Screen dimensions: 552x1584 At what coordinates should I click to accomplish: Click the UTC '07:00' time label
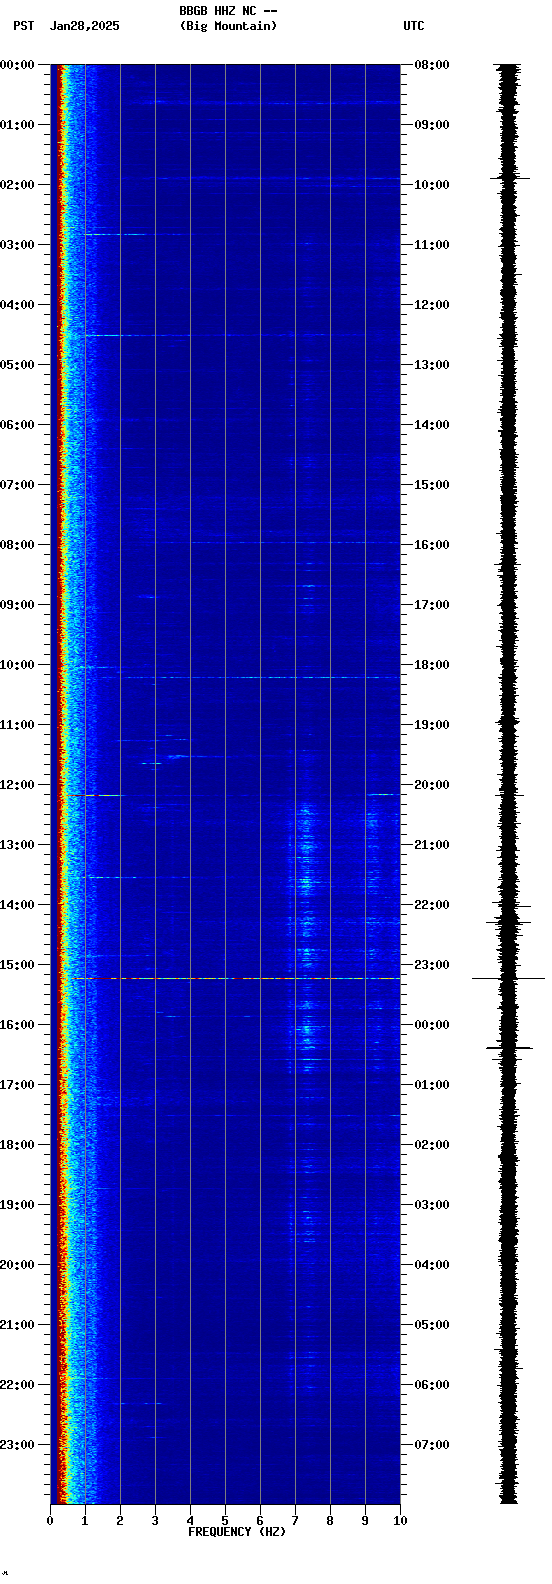(432, 1445)
